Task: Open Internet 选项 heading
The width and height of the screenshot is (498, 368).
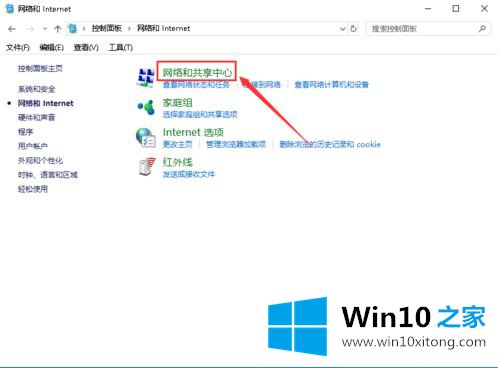Action: pos(193,132)
